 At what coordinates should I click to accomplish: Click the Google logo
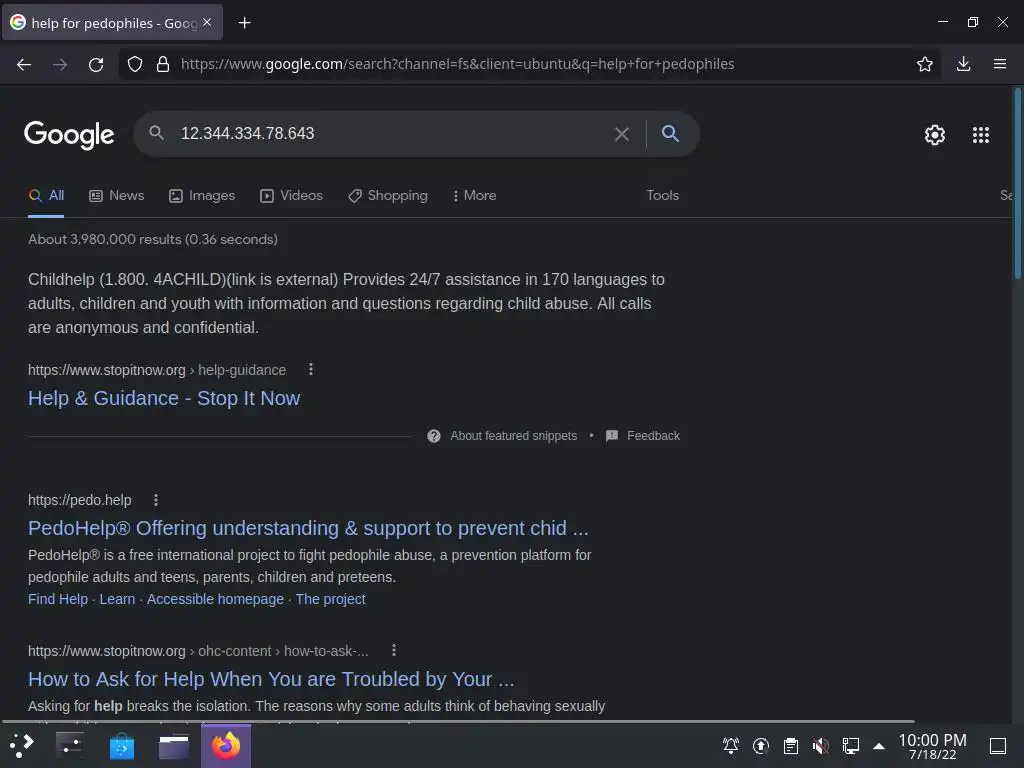click(69, 135)
